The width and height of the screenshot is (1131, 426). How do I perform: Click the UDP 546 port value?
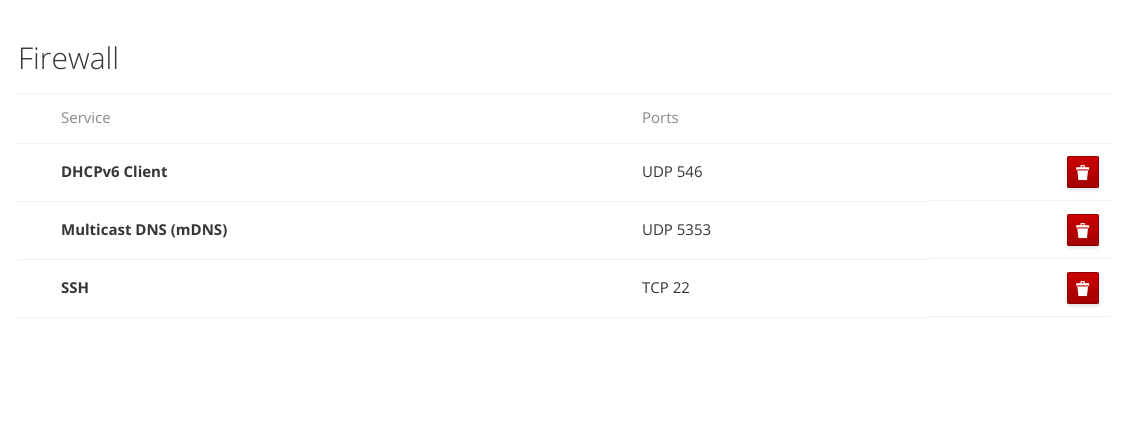click(x=672, y=172)
